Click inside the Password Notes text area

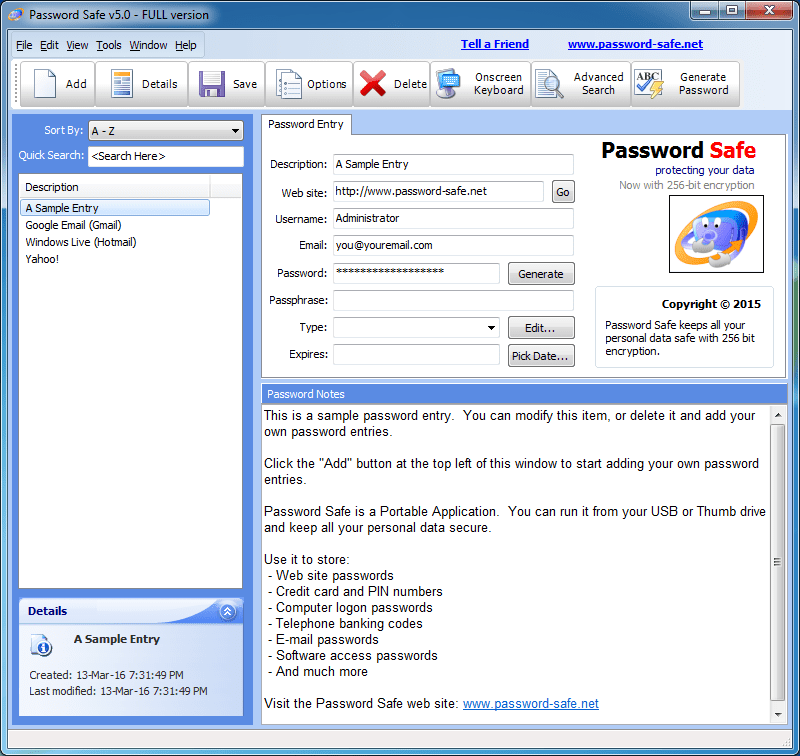(x=515, y=564)
